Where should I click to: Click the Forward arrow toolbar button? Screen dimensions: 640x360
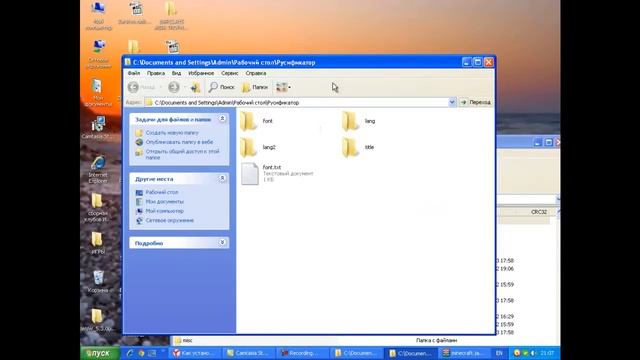tap(174, 87)
